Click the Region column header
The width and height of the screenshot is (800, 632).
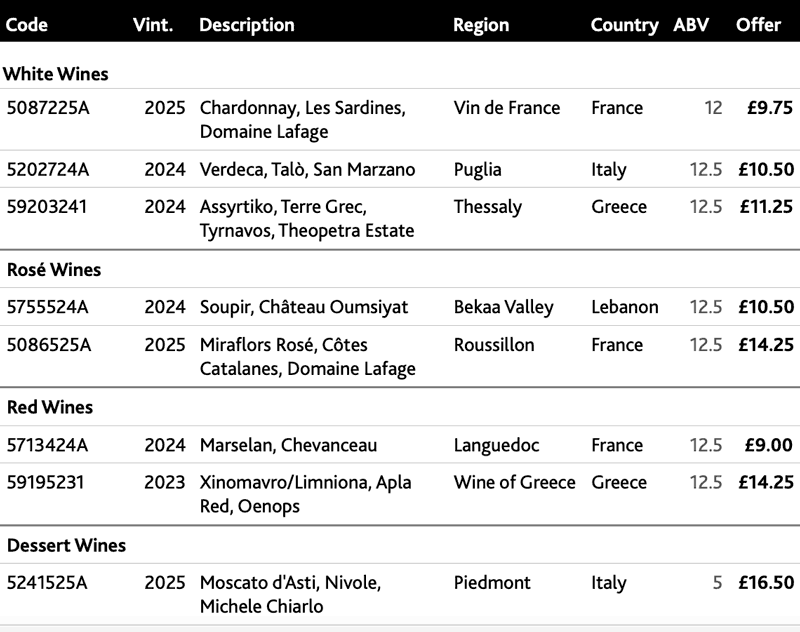481,25
